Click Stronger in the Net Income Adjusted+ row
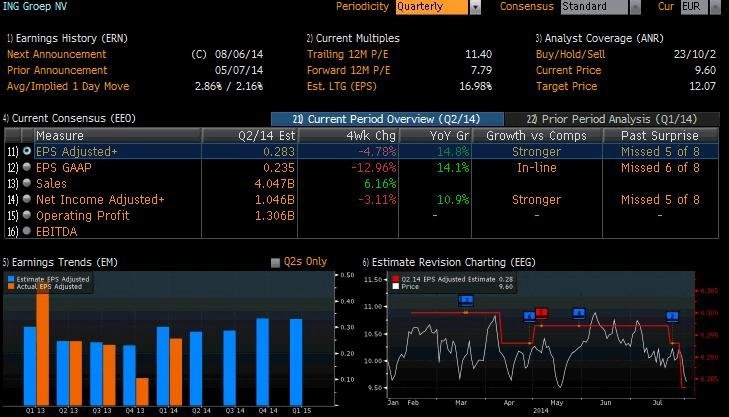Image resolution: width=729 pixels, height=417 pixels. click(x=537, y=199)
